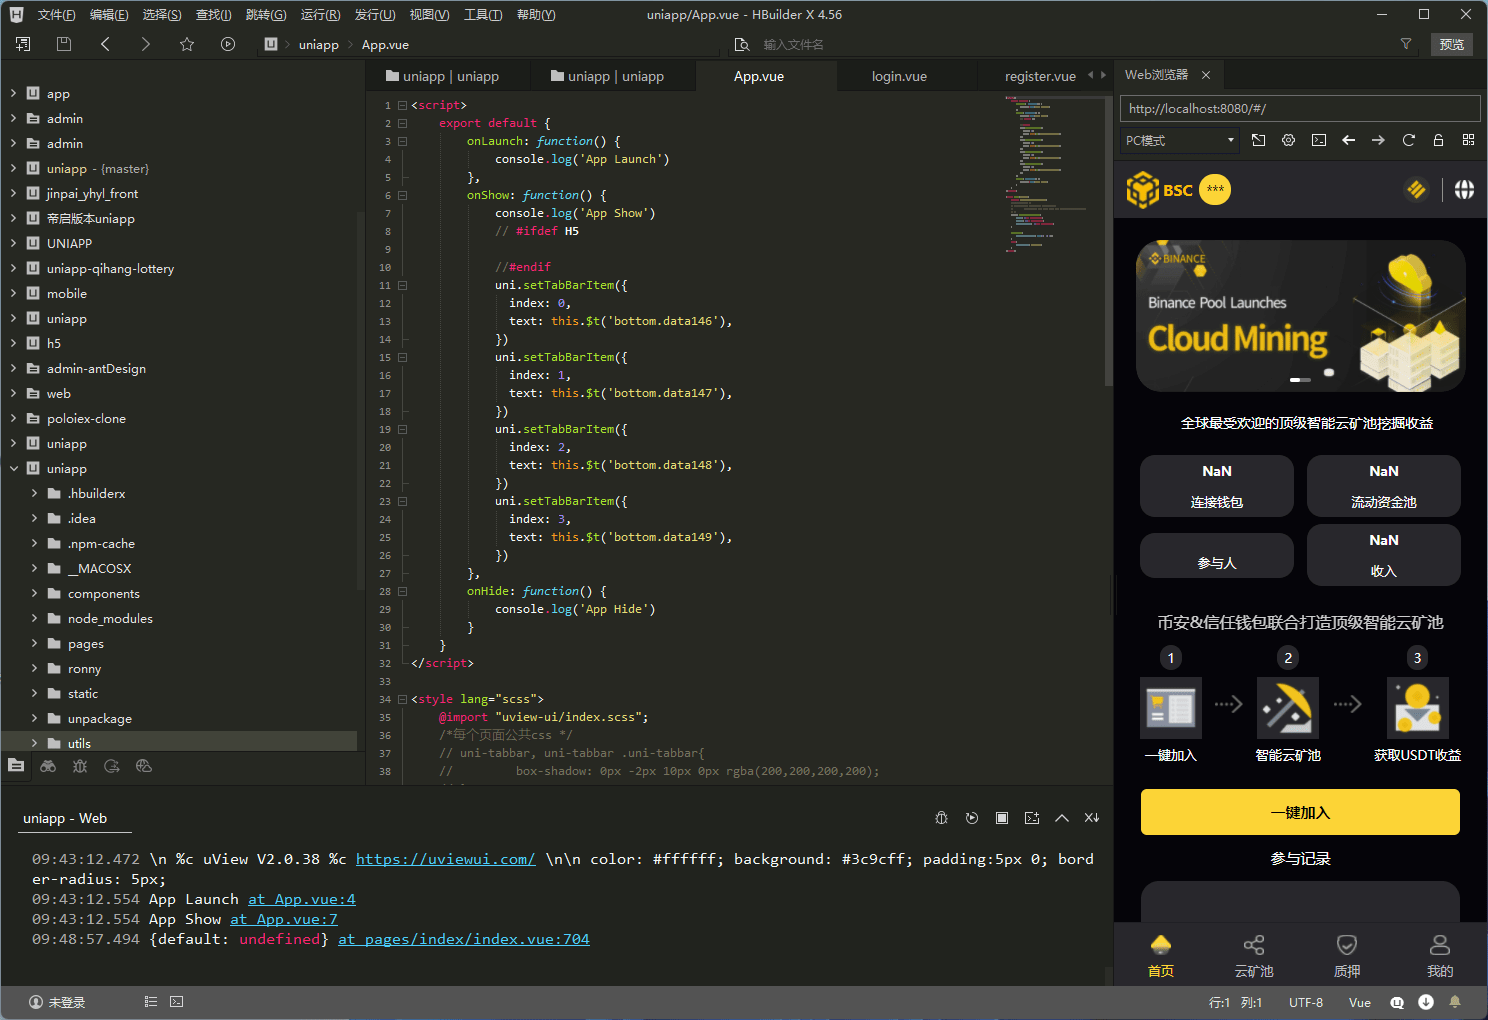Image resolution: width=1488 pixels, height=1020 pixels.
Task: Open the PC模式 device mode dropdown
Action: 1180,140
